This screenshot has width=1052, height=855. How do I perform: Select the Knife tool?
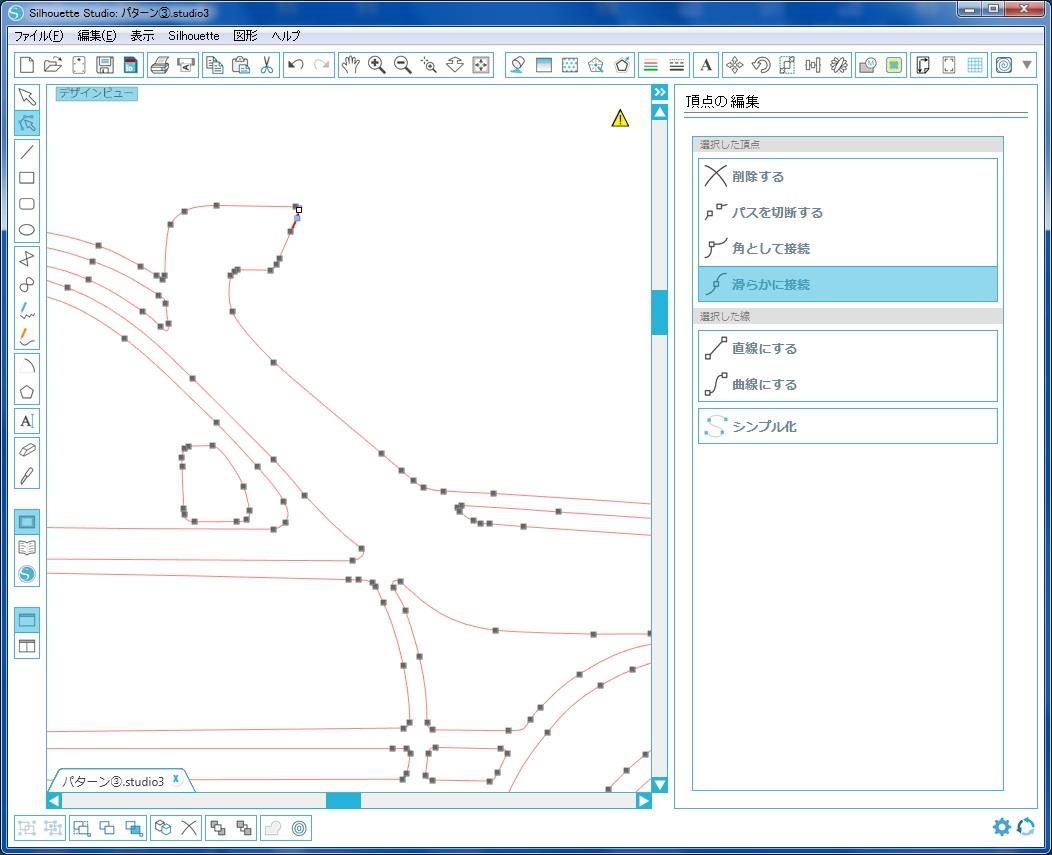coord(27,476)
